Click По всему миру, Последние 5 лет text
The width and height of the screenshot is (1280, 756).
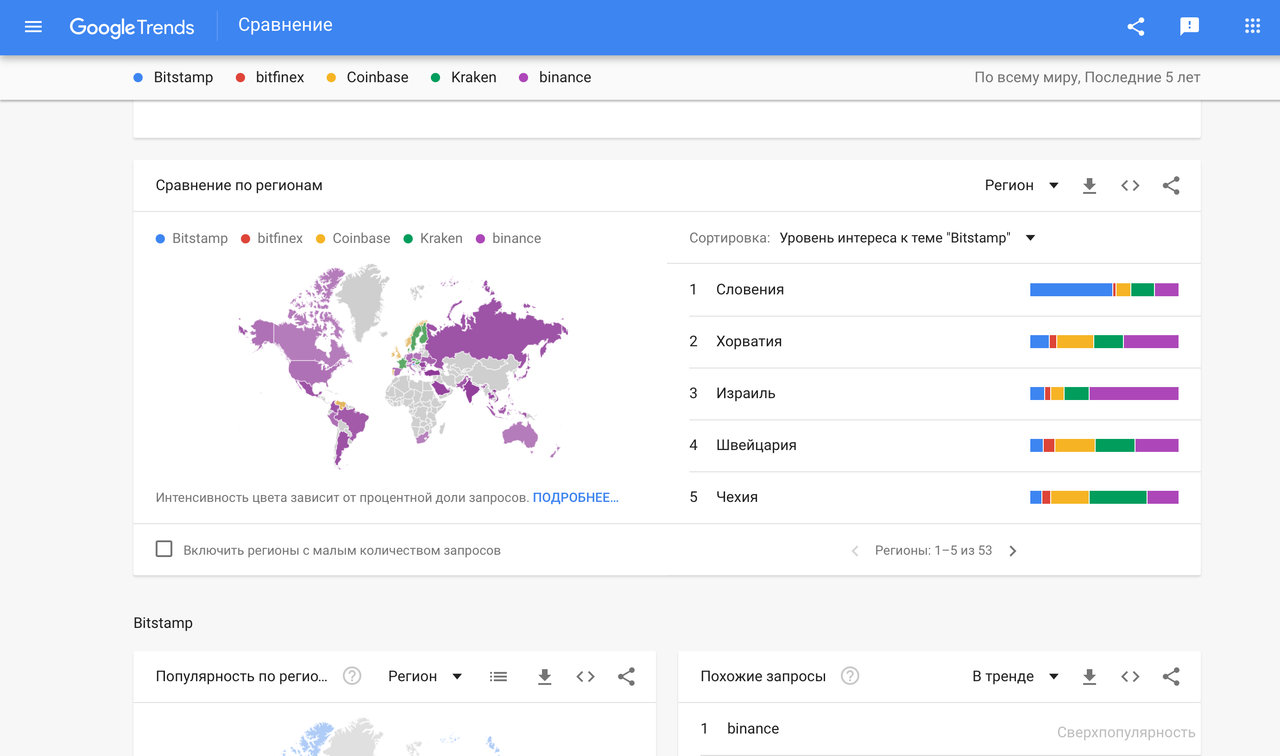1087,77
